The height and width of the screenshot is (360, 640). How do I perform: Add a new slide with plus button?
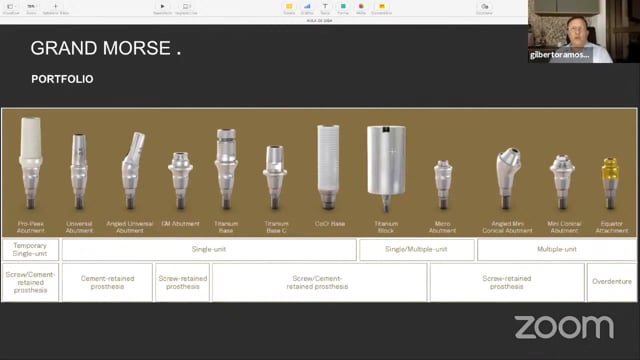(x=56, y=7)
